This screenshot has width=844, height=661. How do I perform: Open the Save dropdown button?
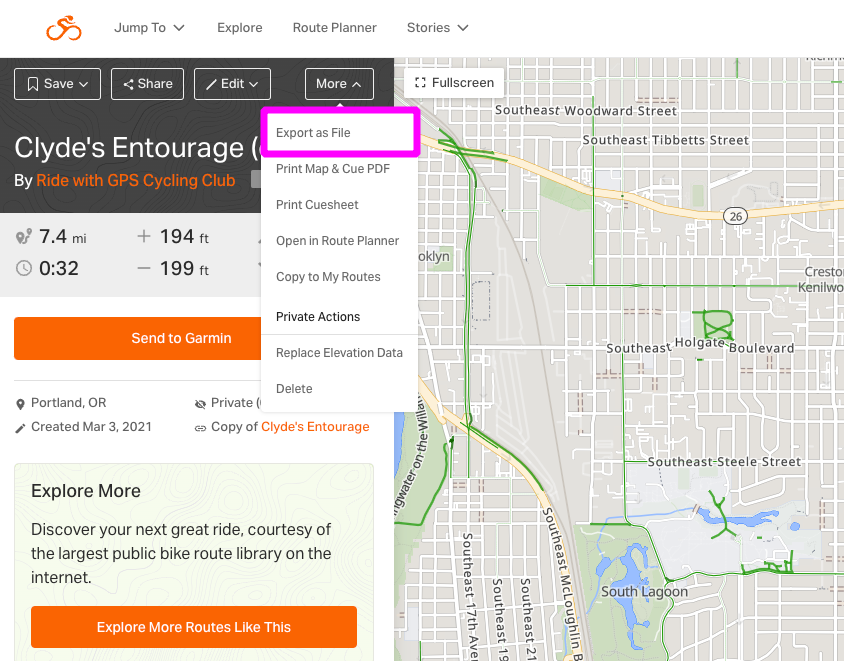click(58, 84)
